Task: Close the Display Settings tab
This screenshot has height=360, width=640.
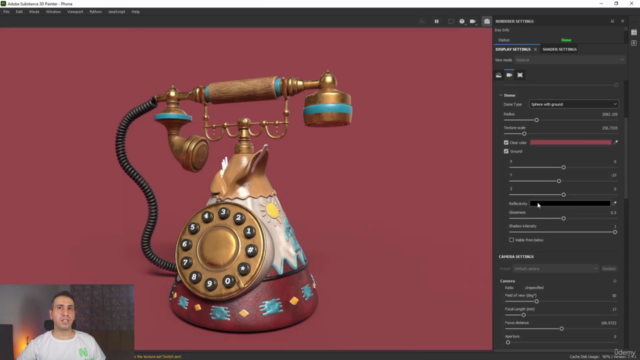Action: pyautogui.click(x=535, y=49)
